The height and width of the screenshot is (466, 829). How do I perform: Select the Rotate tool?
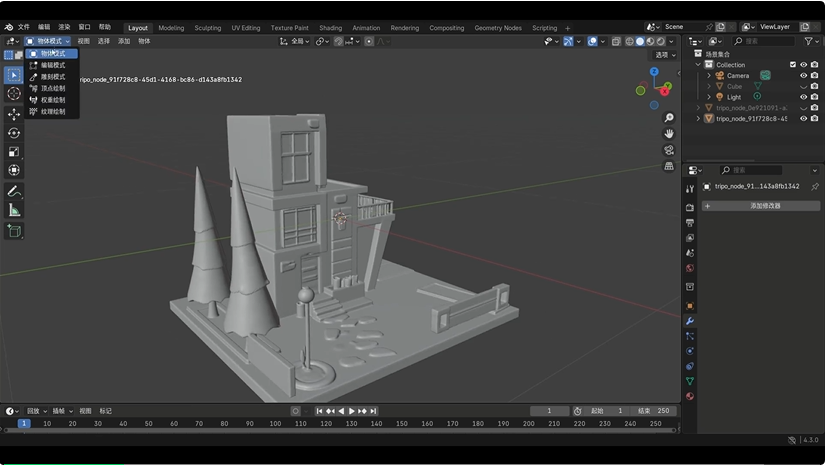[14, 133]
